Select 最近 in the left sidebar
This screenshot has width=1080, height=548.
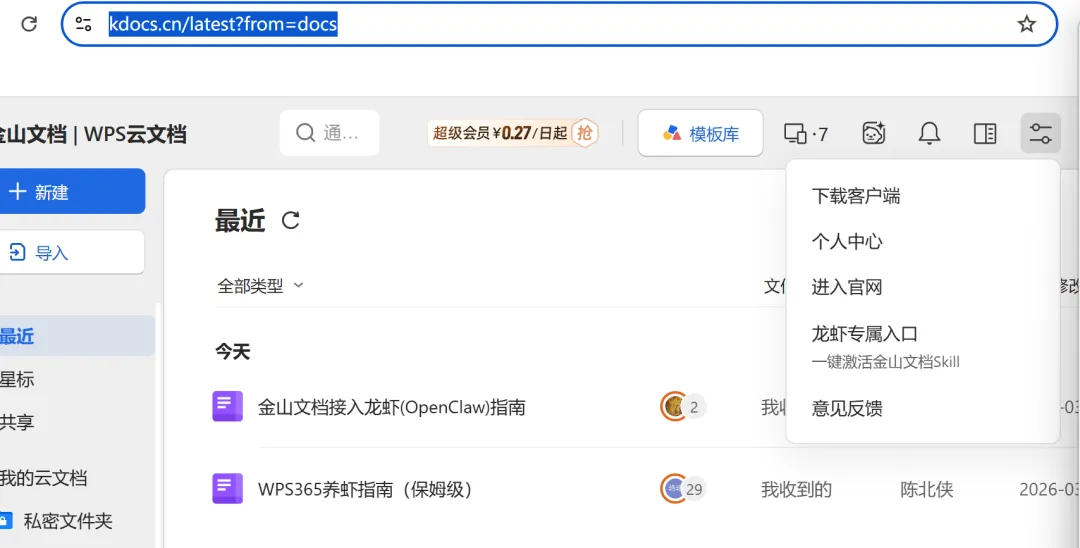[x=77, y=336]
